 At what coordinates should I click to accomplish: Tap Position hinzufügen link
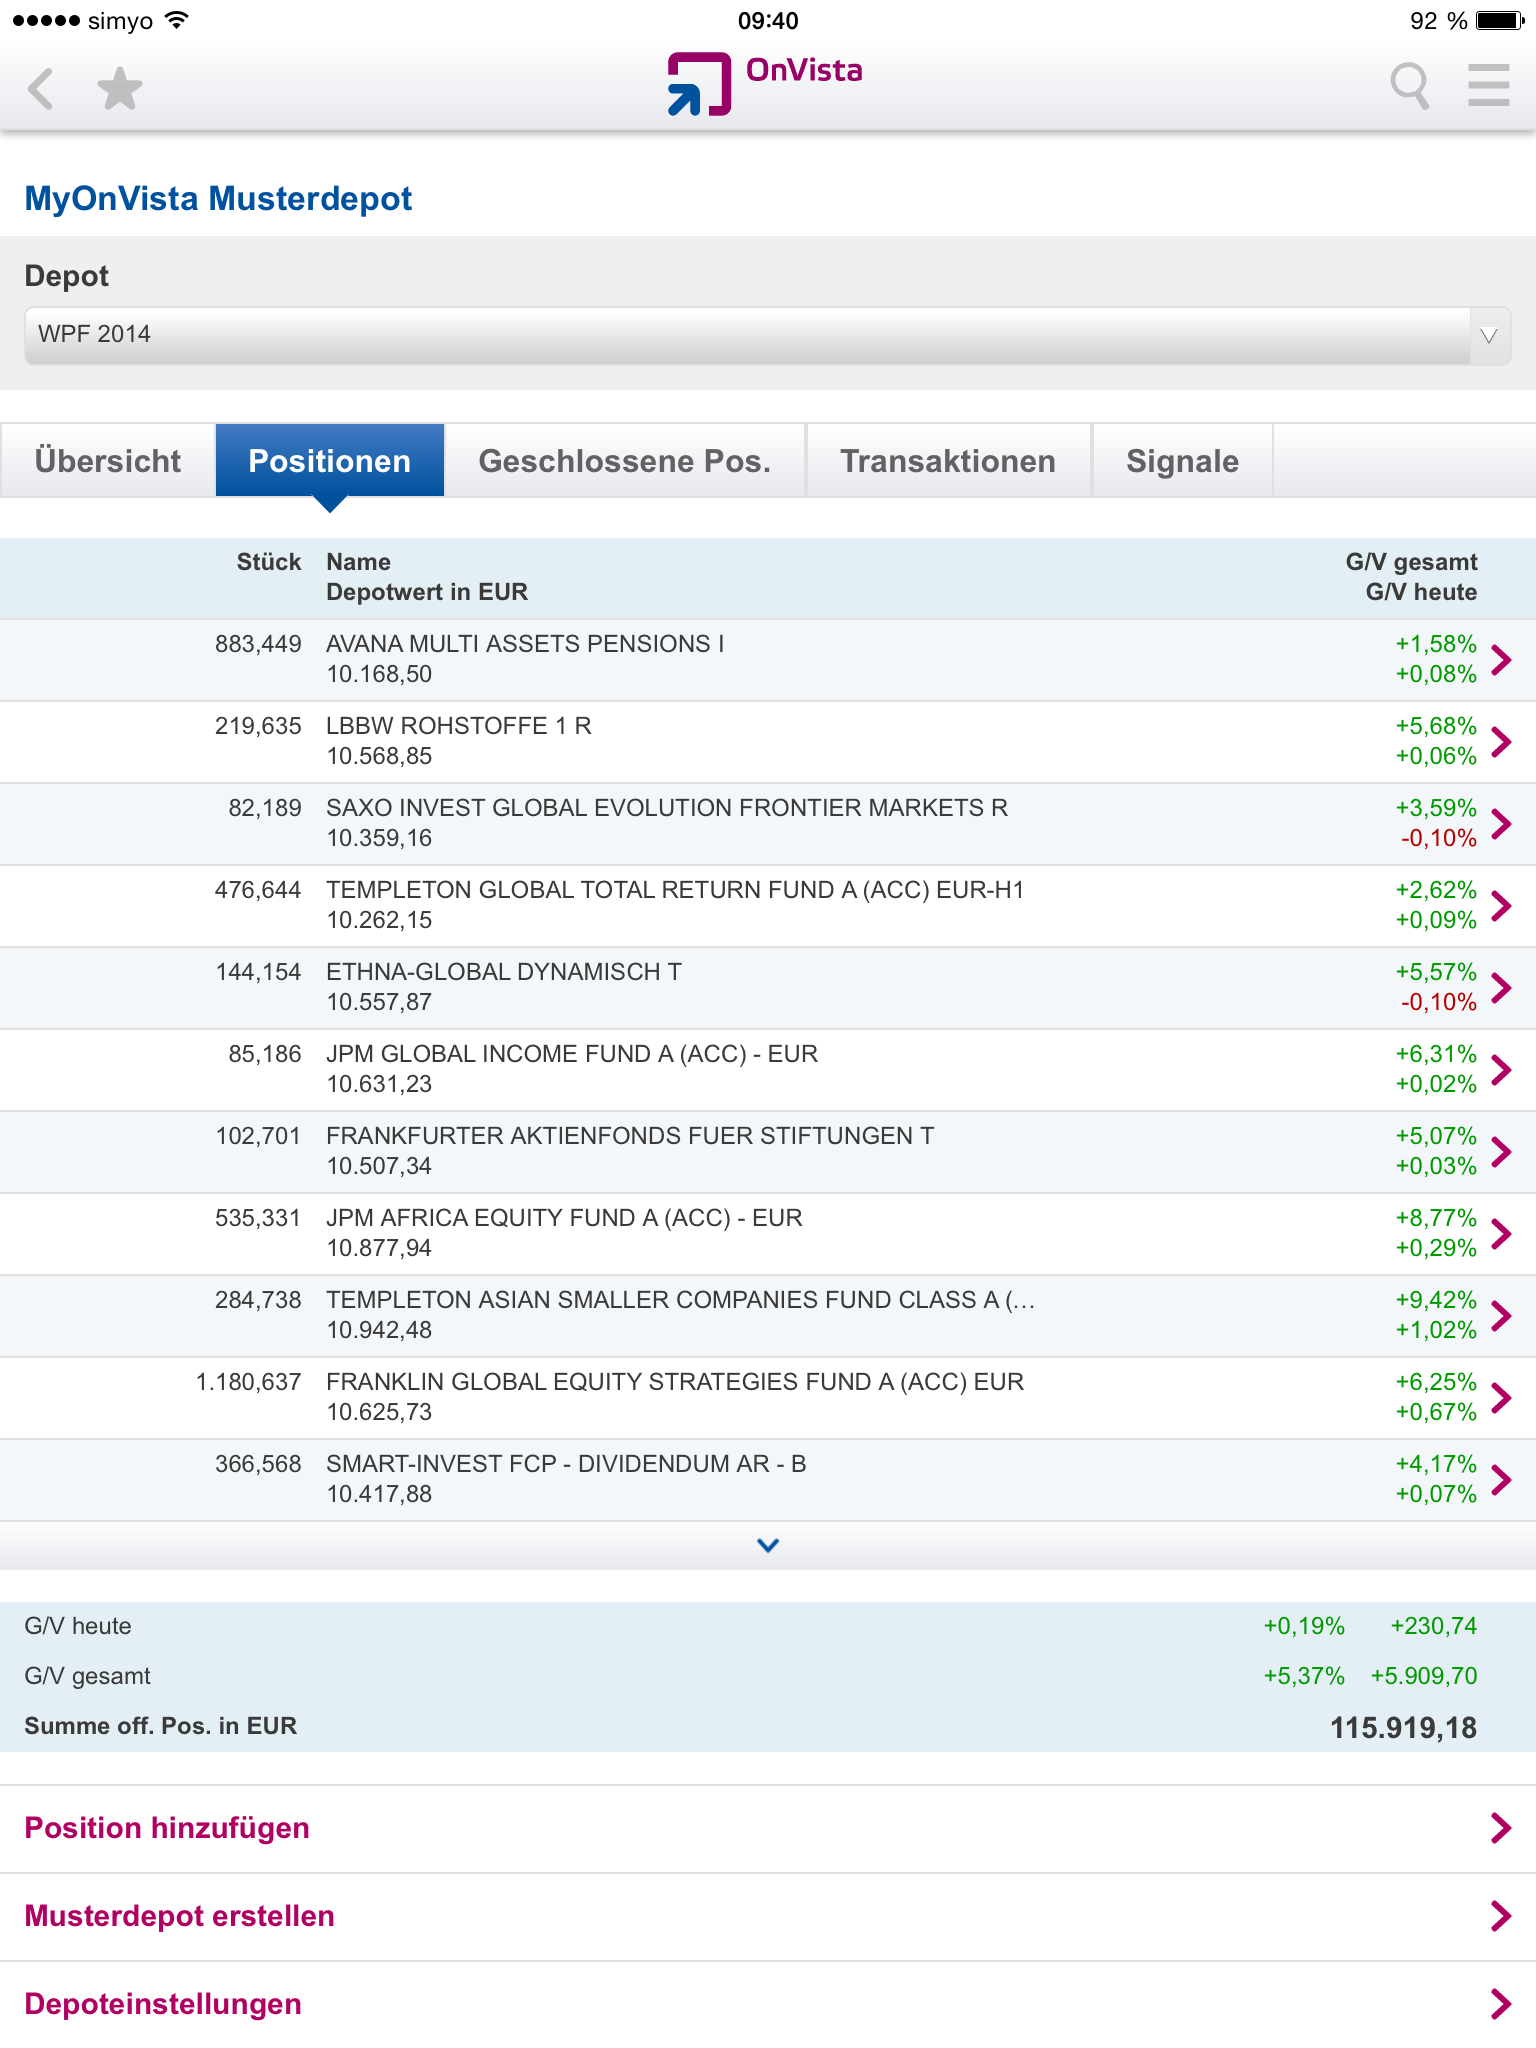coord(167,1828)
